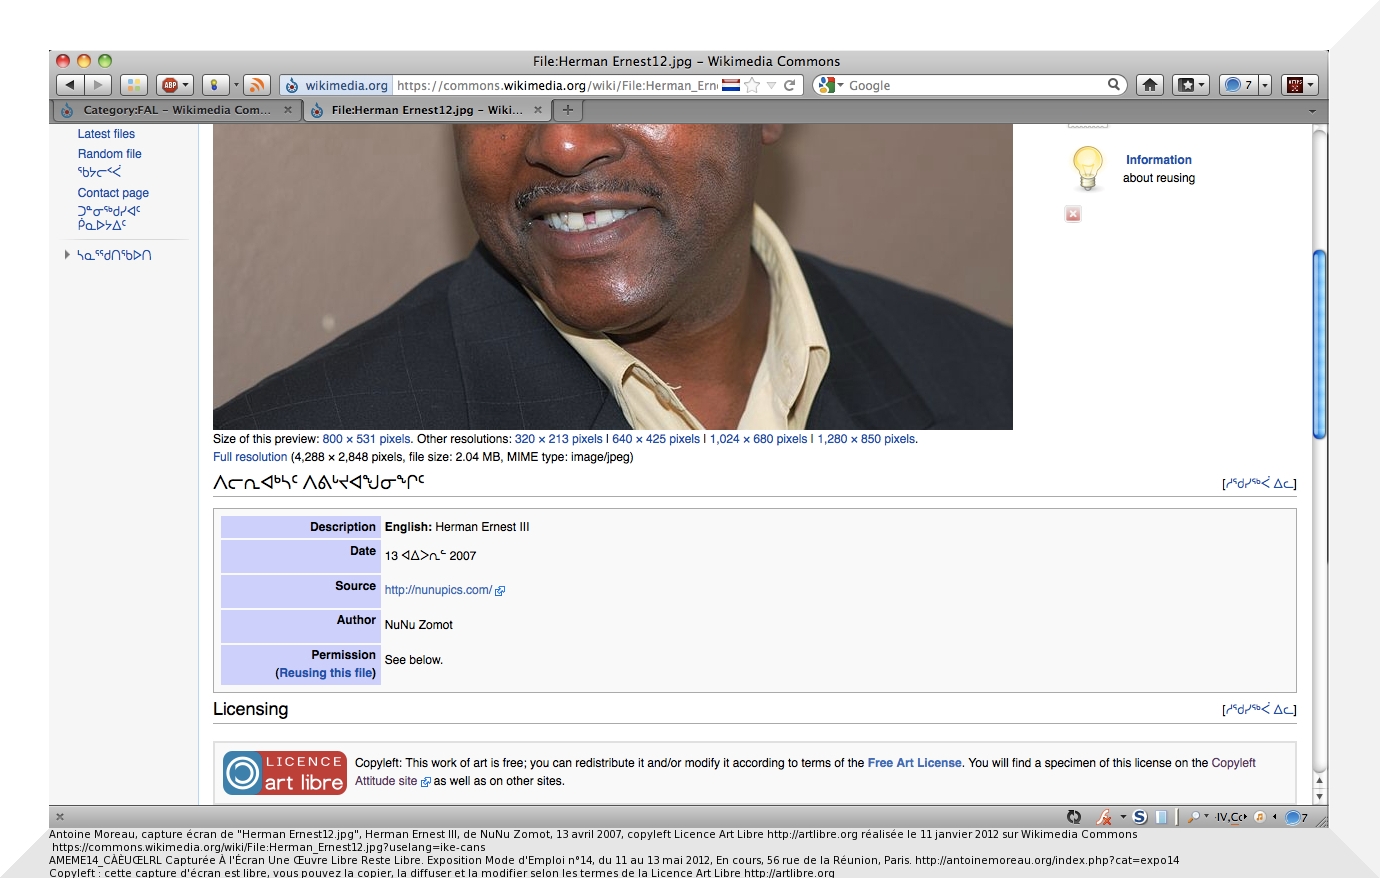
Task: Open the Free Art License link
Action: 914,763
